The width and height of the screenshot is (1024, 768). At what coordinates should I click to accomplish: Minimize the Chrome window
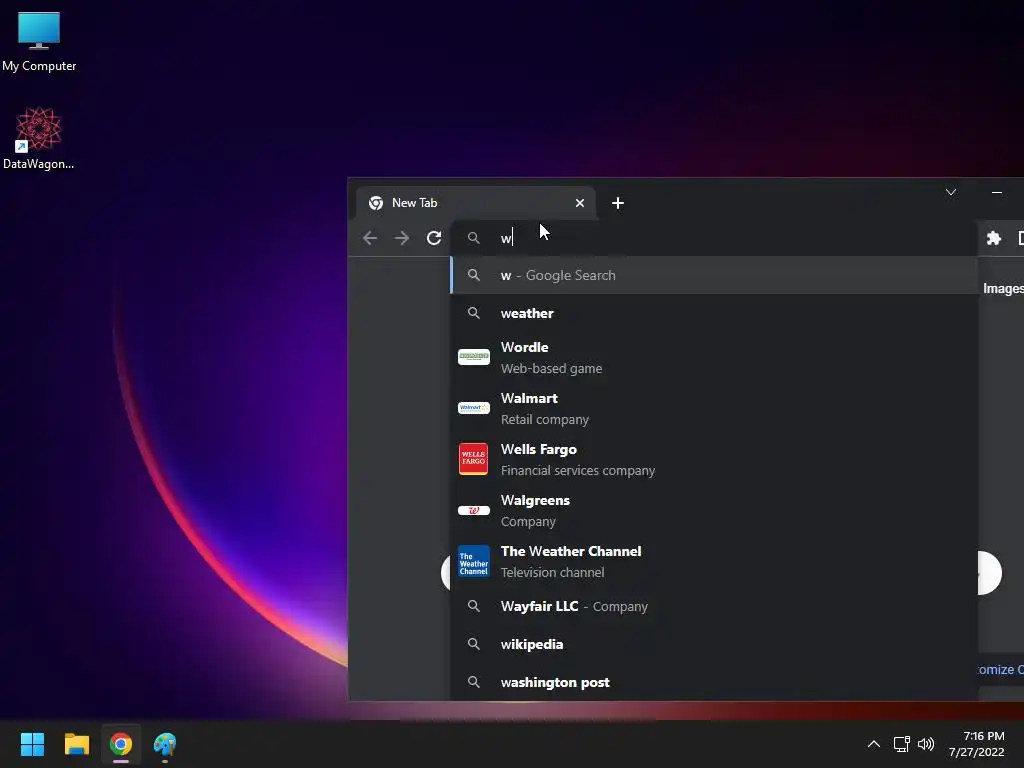point(997,192)
